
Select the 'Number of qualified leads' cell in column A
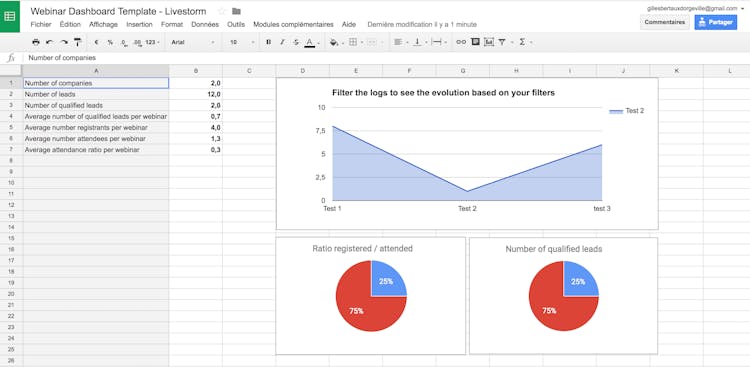[x=96, y=105]
